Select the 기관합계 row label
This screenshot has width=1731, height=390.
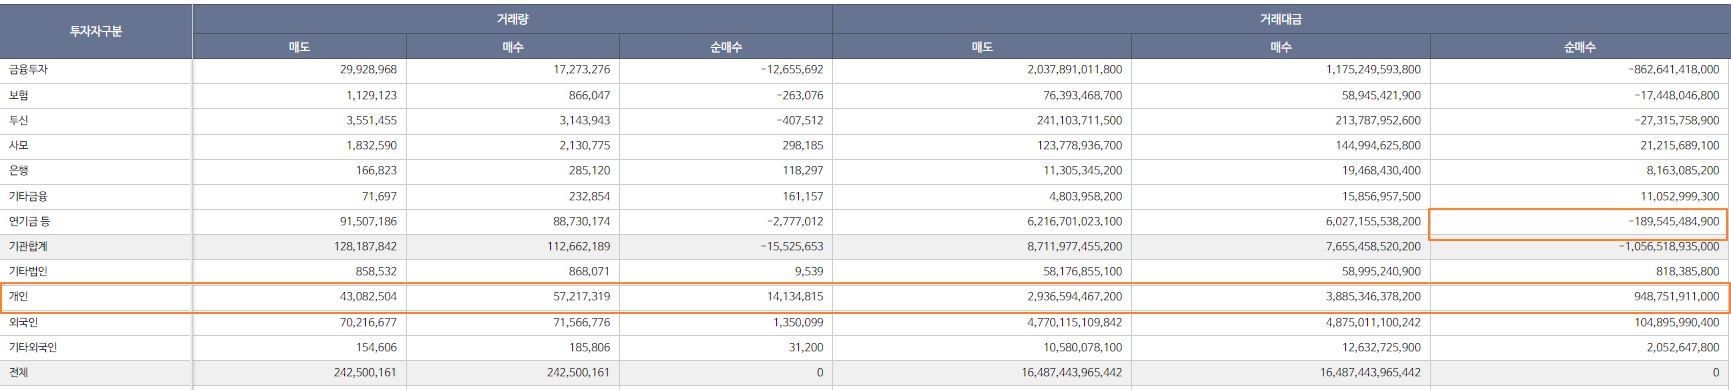click(28, 246)
